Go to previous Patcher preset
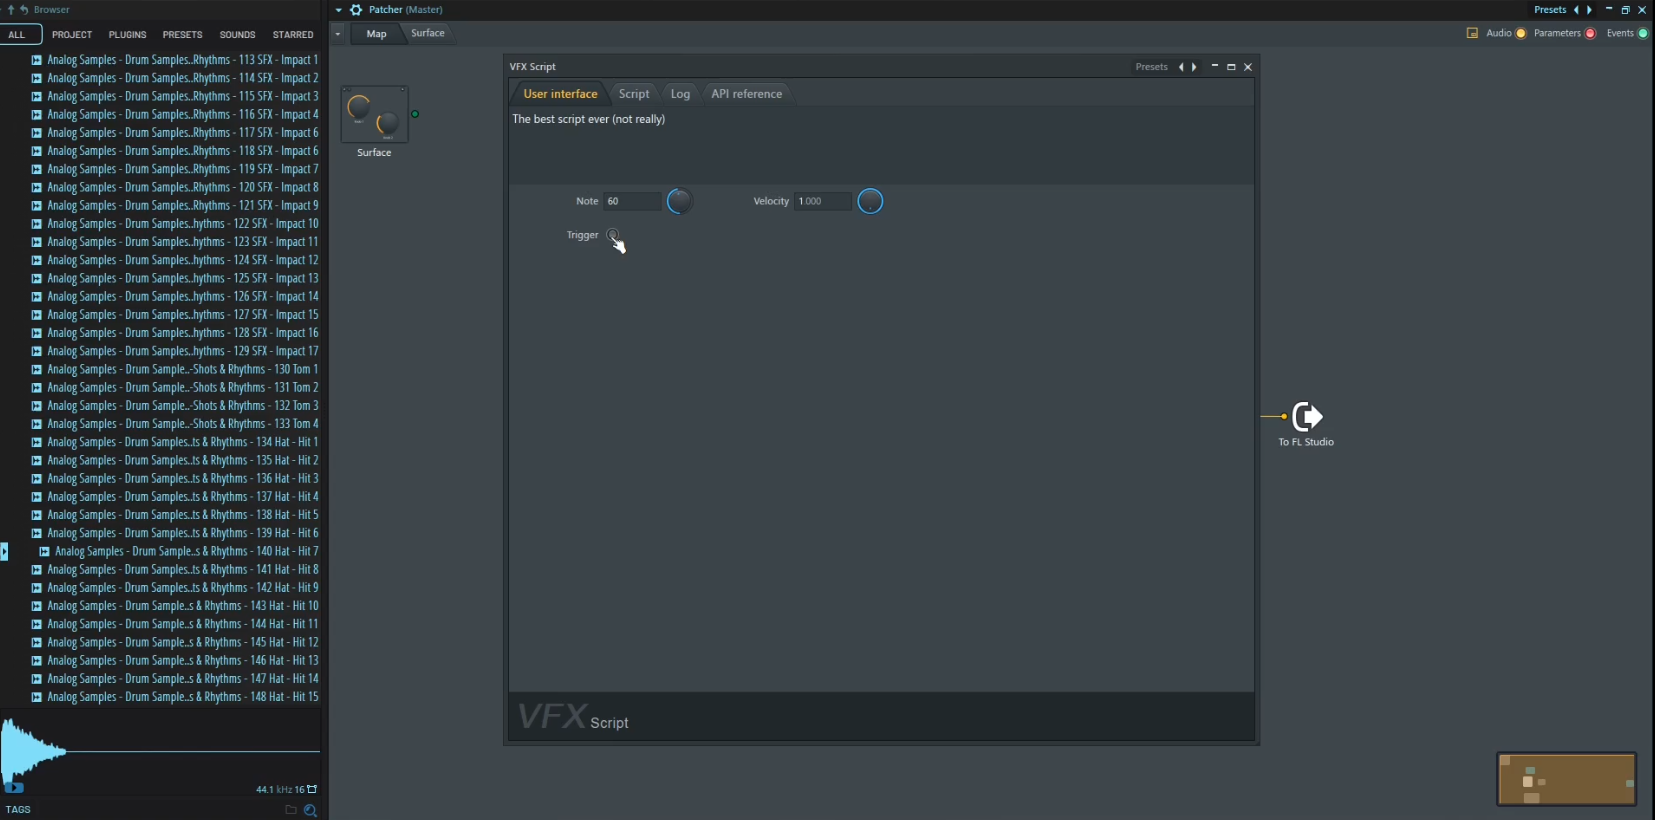1655x820 pixels. 1577,10
